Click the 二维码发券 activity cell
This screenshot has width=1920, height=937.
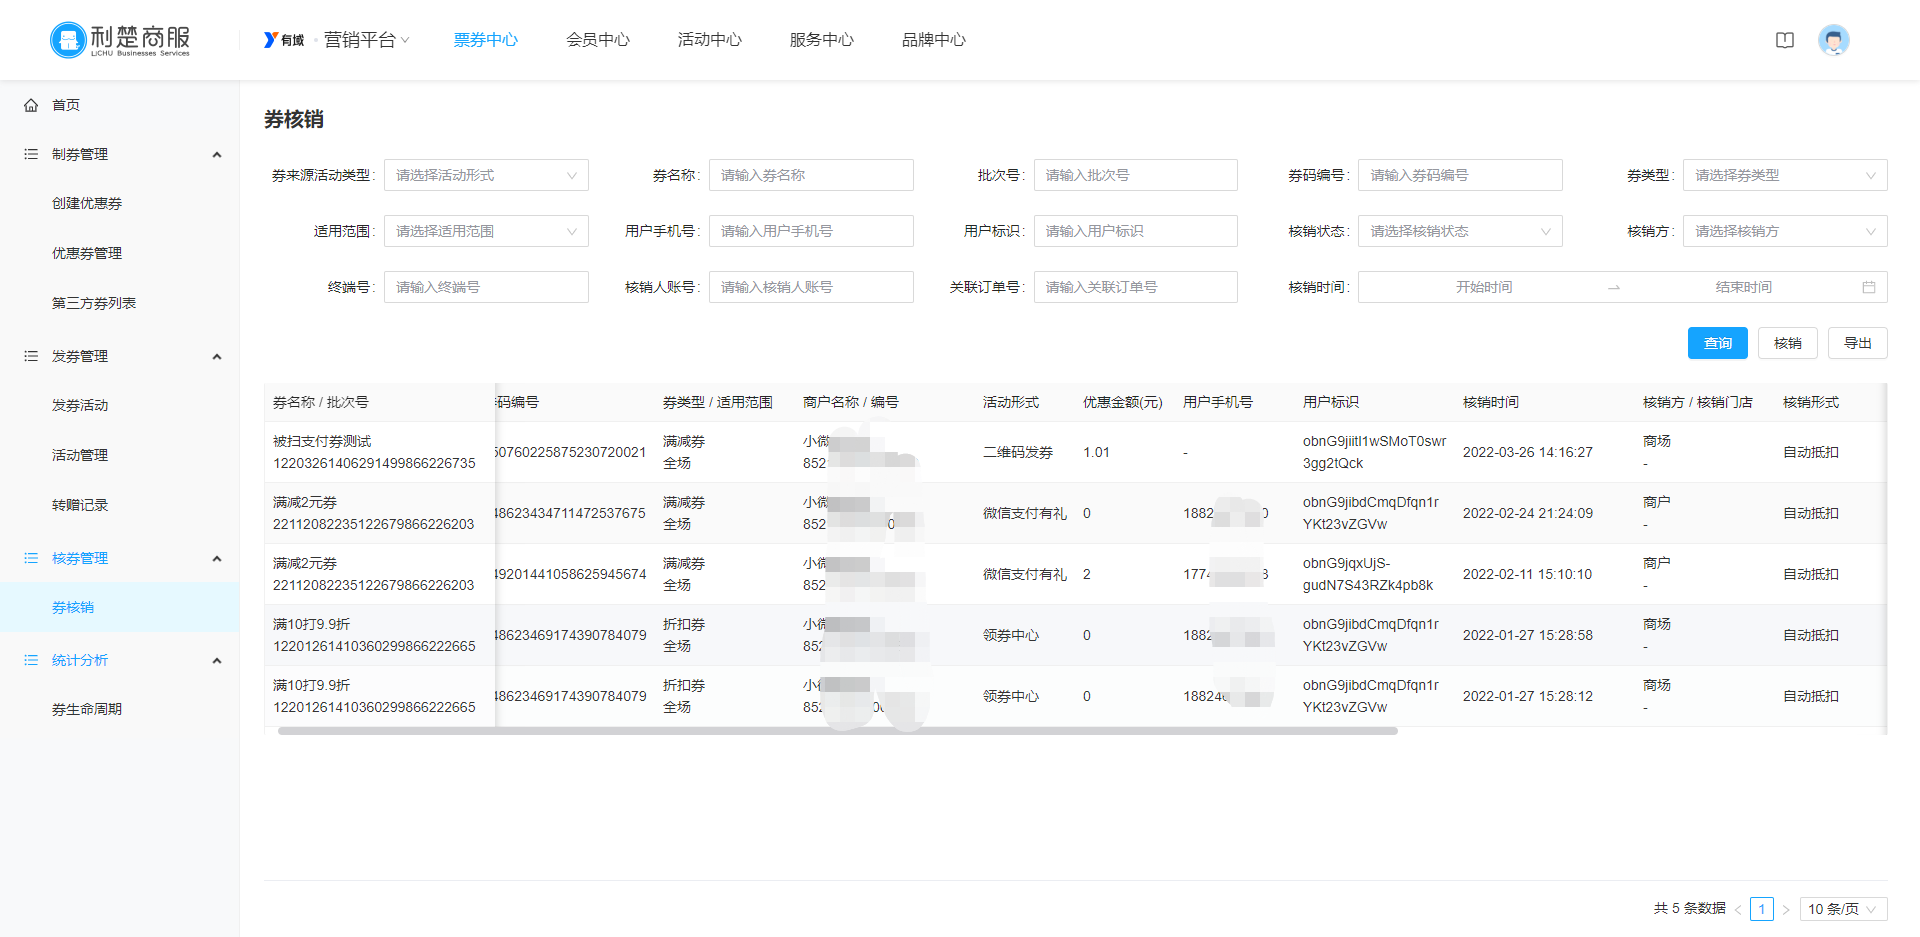click(x=1018, y=452)
